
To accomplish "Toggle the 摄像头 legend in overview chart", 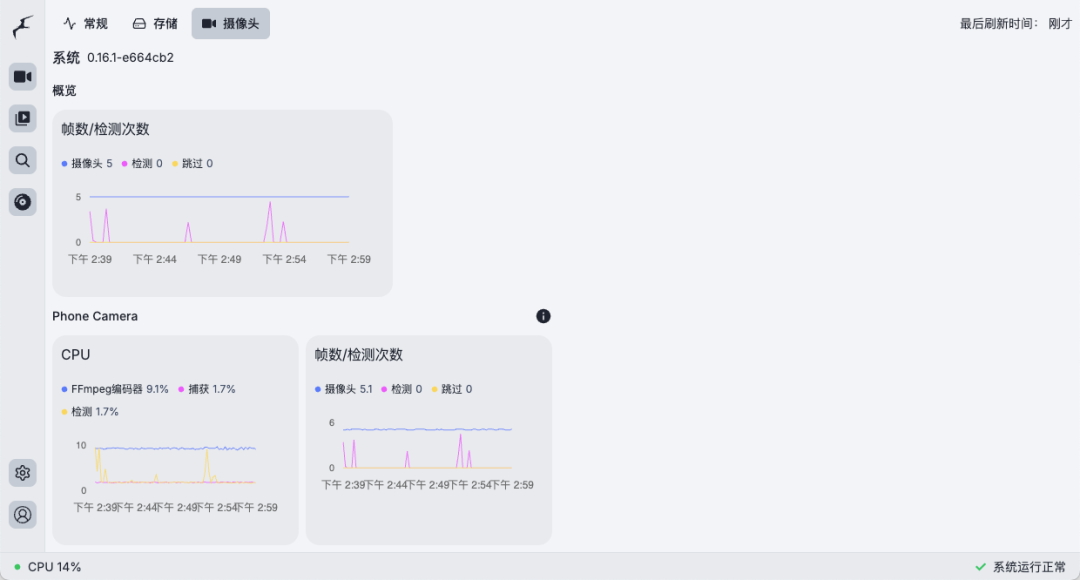I will pos(85,163).
